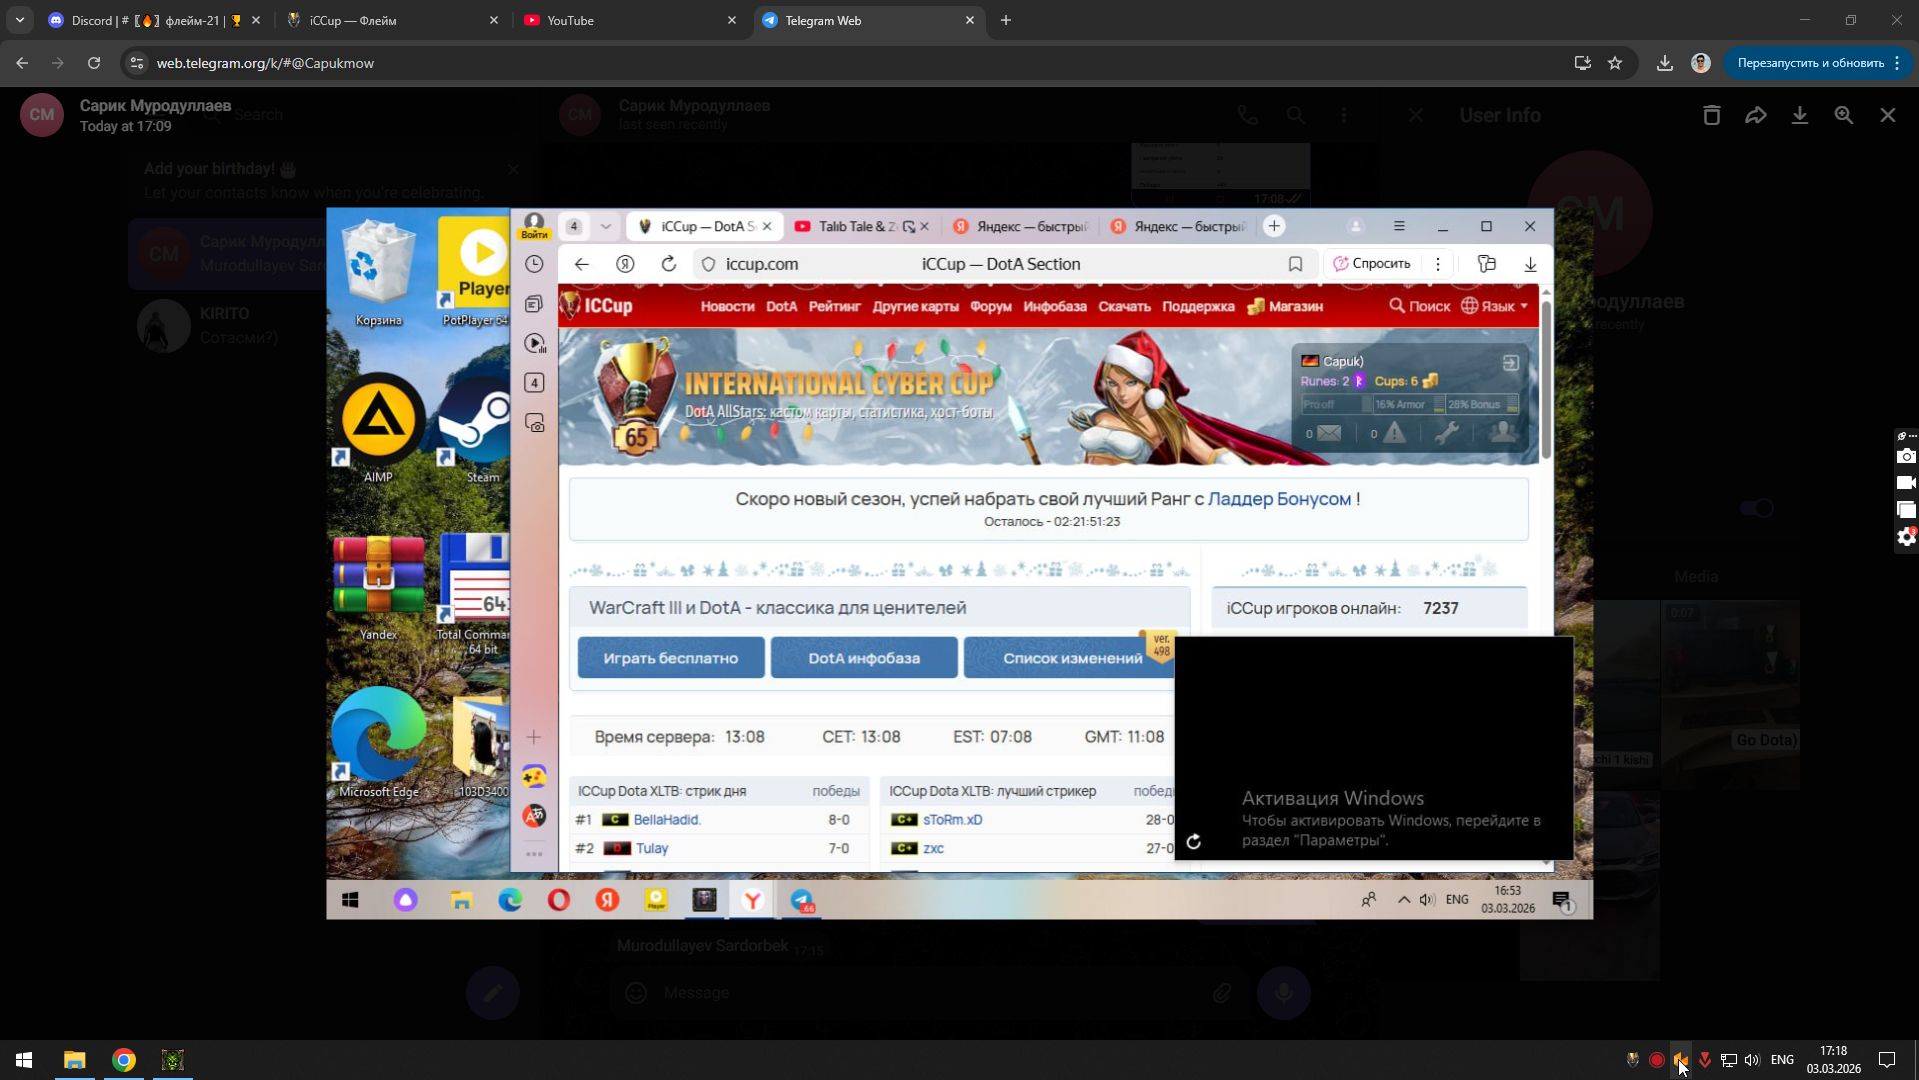The image size is (1919, 1080).
Task: Start recording with the overlay video icon
Action: click(1906, 483)
